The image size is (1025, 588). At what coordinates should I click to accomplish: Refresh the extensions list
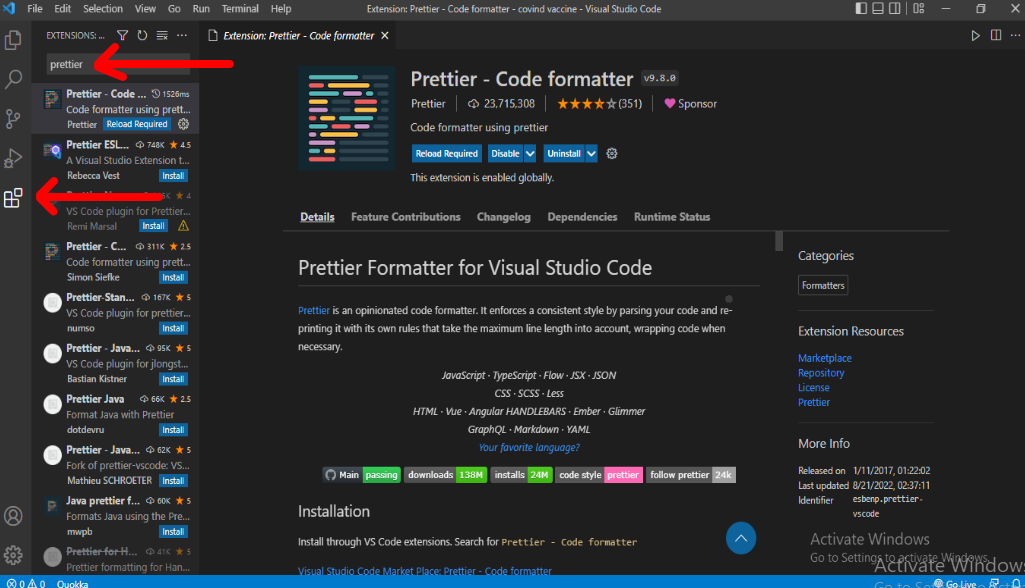click(x=141, y=35)
